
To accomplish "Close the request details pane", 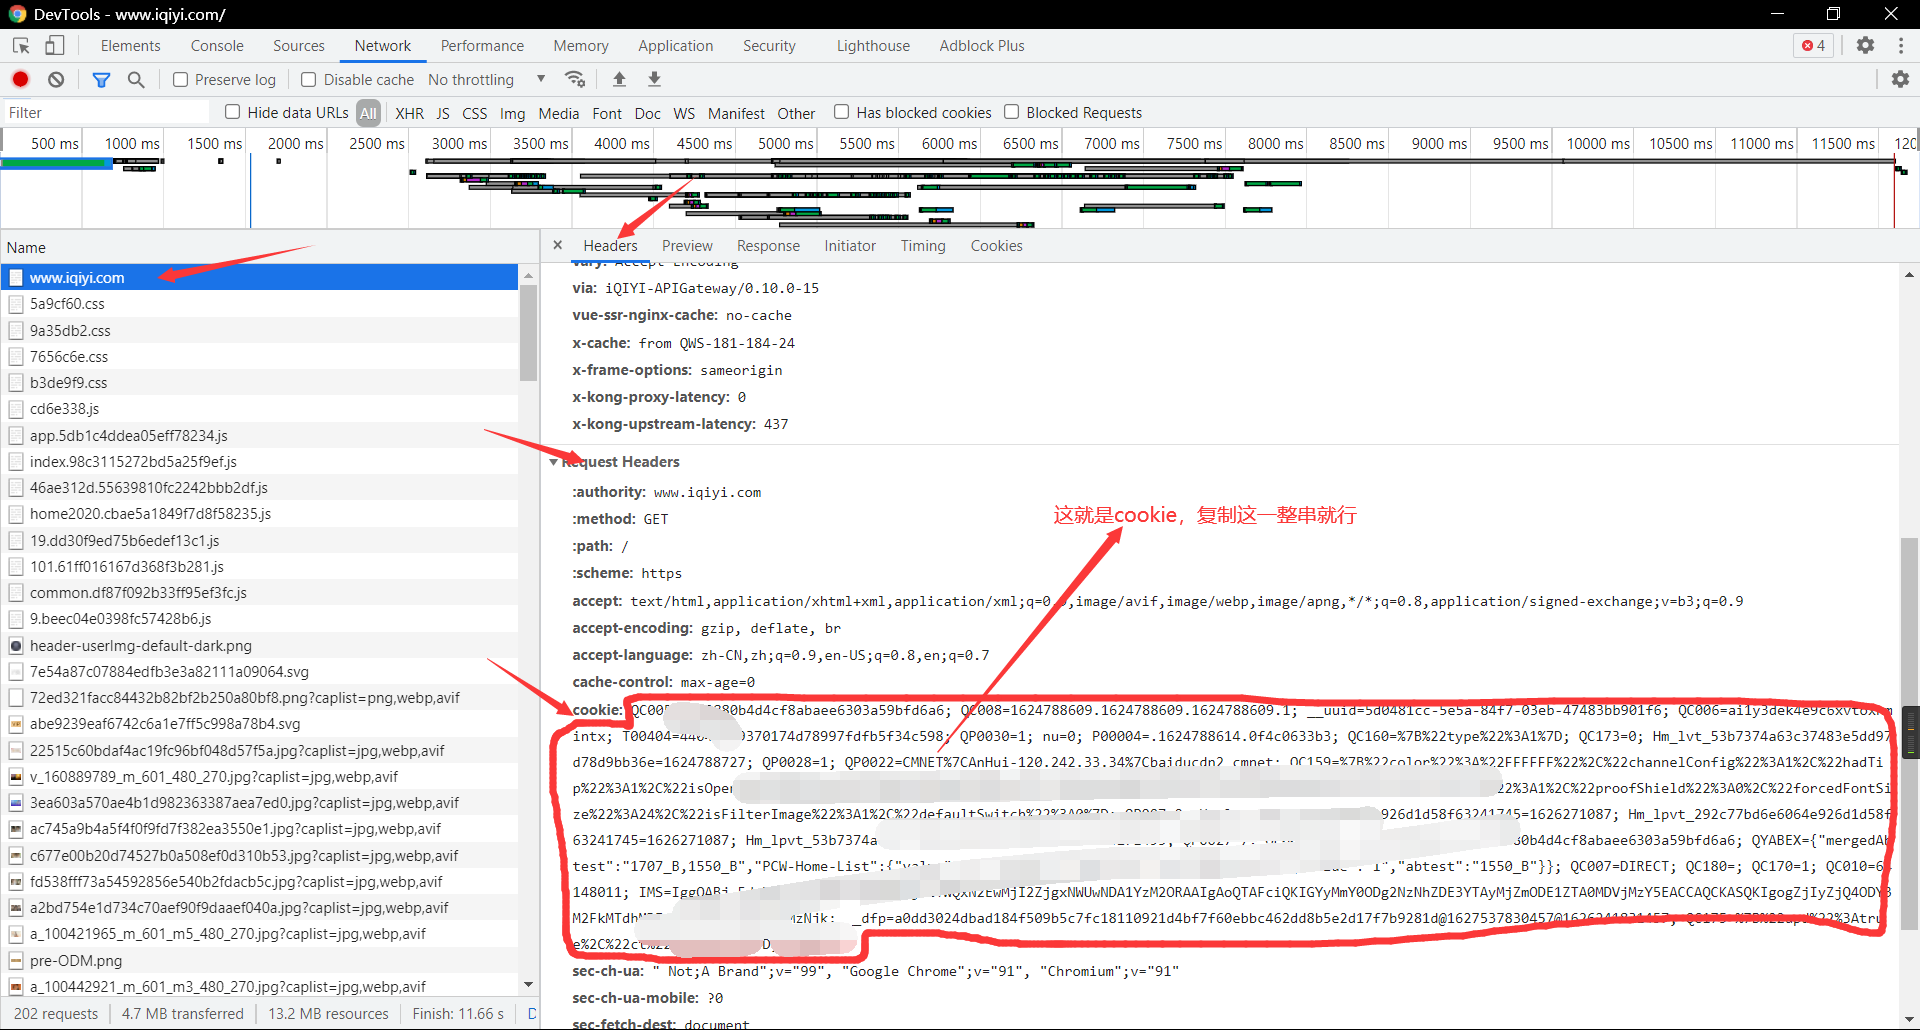I will coord(558,245).
